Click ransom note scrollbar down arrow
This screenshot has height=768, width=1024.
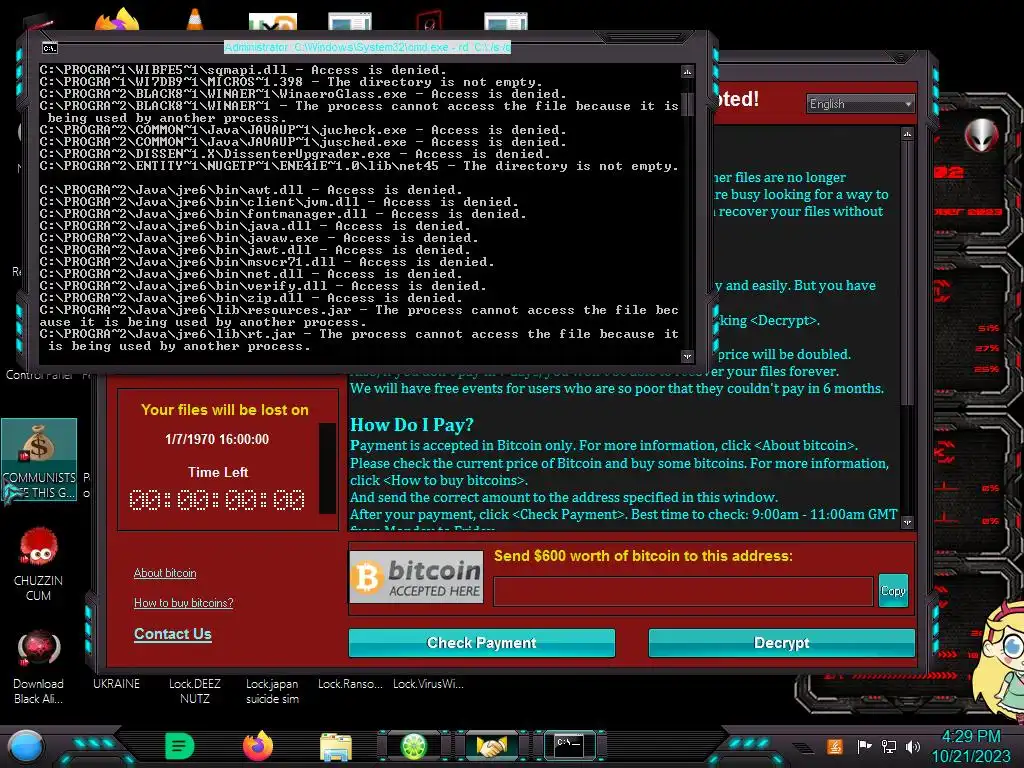tap(907, 522)
